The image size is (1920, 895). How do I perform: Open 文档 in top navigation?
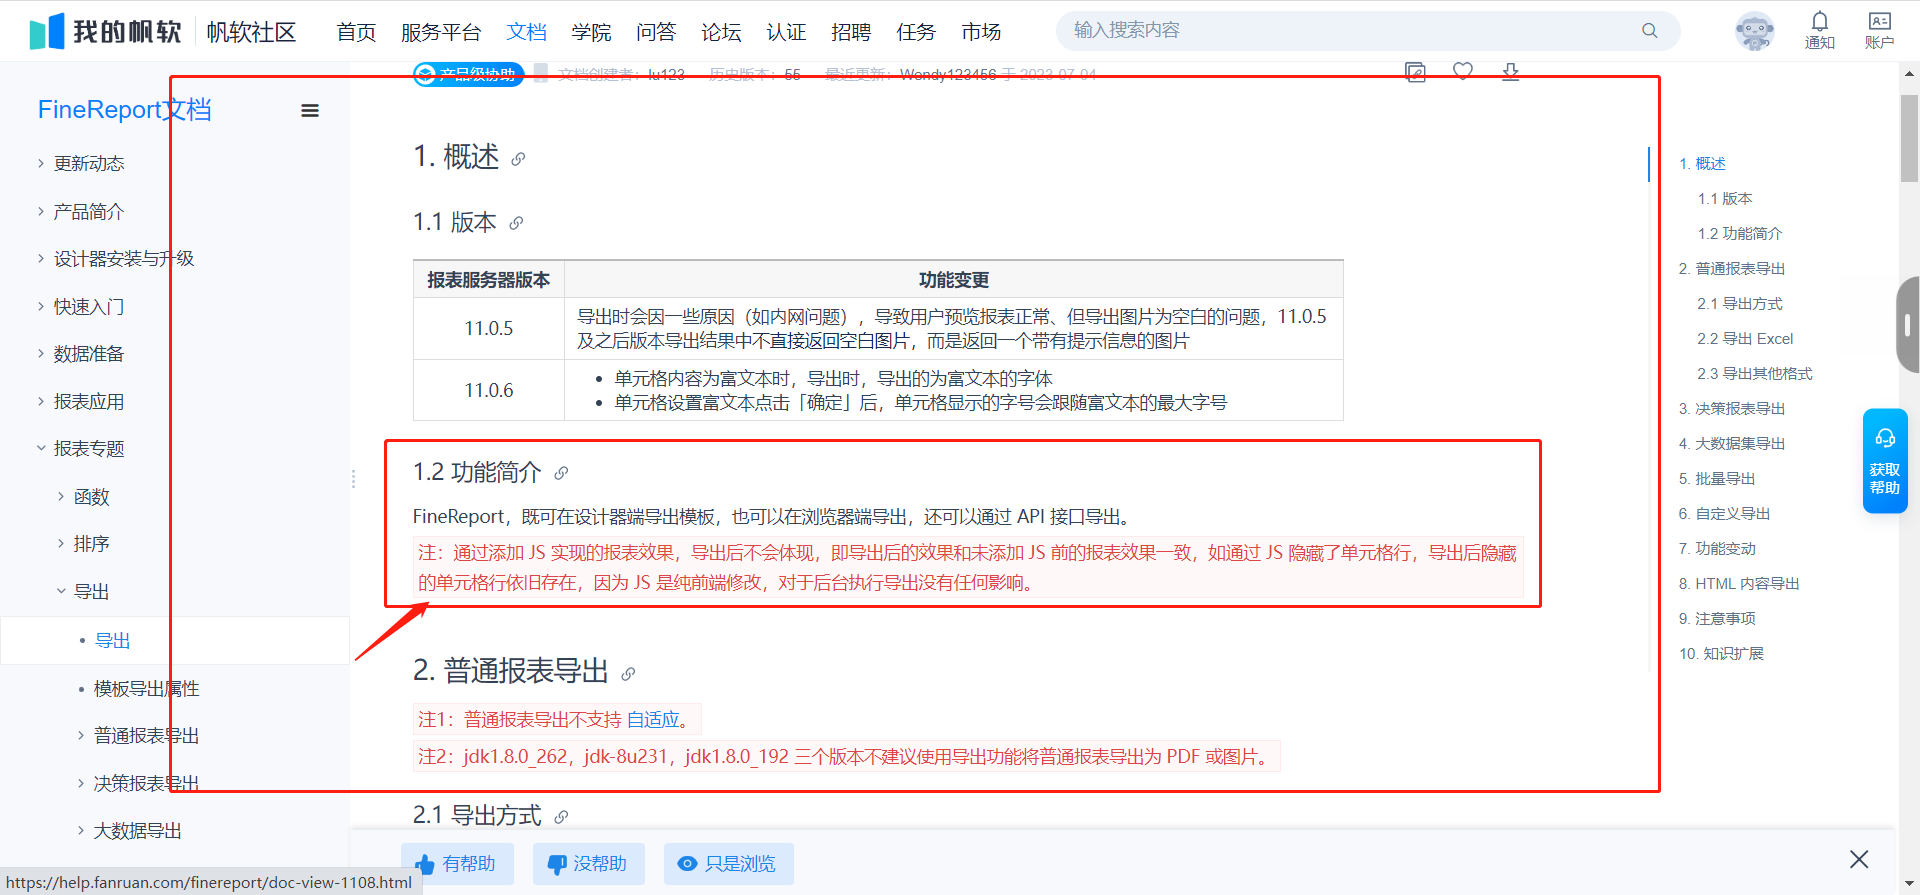pyautogui.click(x=526, y=32)
